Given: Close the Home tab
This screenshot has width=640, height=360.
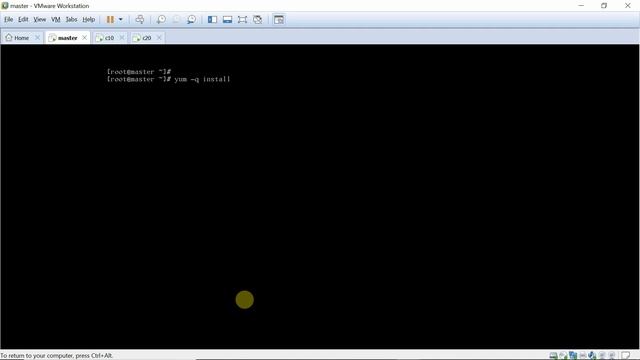Looking at the screenshot, I should (x=38, y=38).
